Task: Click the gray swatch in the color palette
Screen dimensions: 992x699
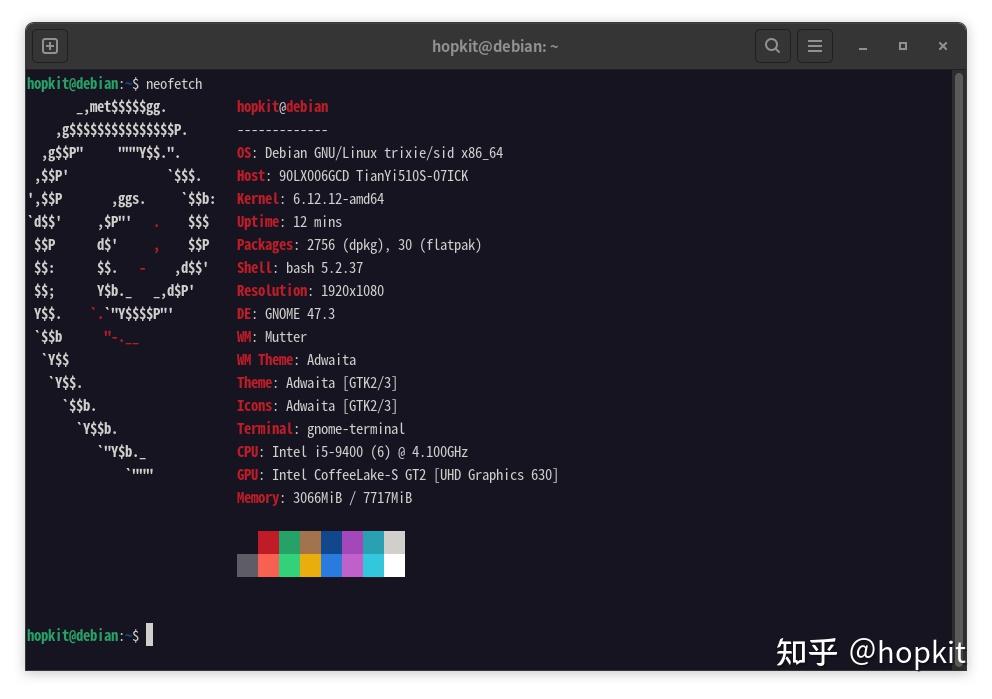Action: 248,565
